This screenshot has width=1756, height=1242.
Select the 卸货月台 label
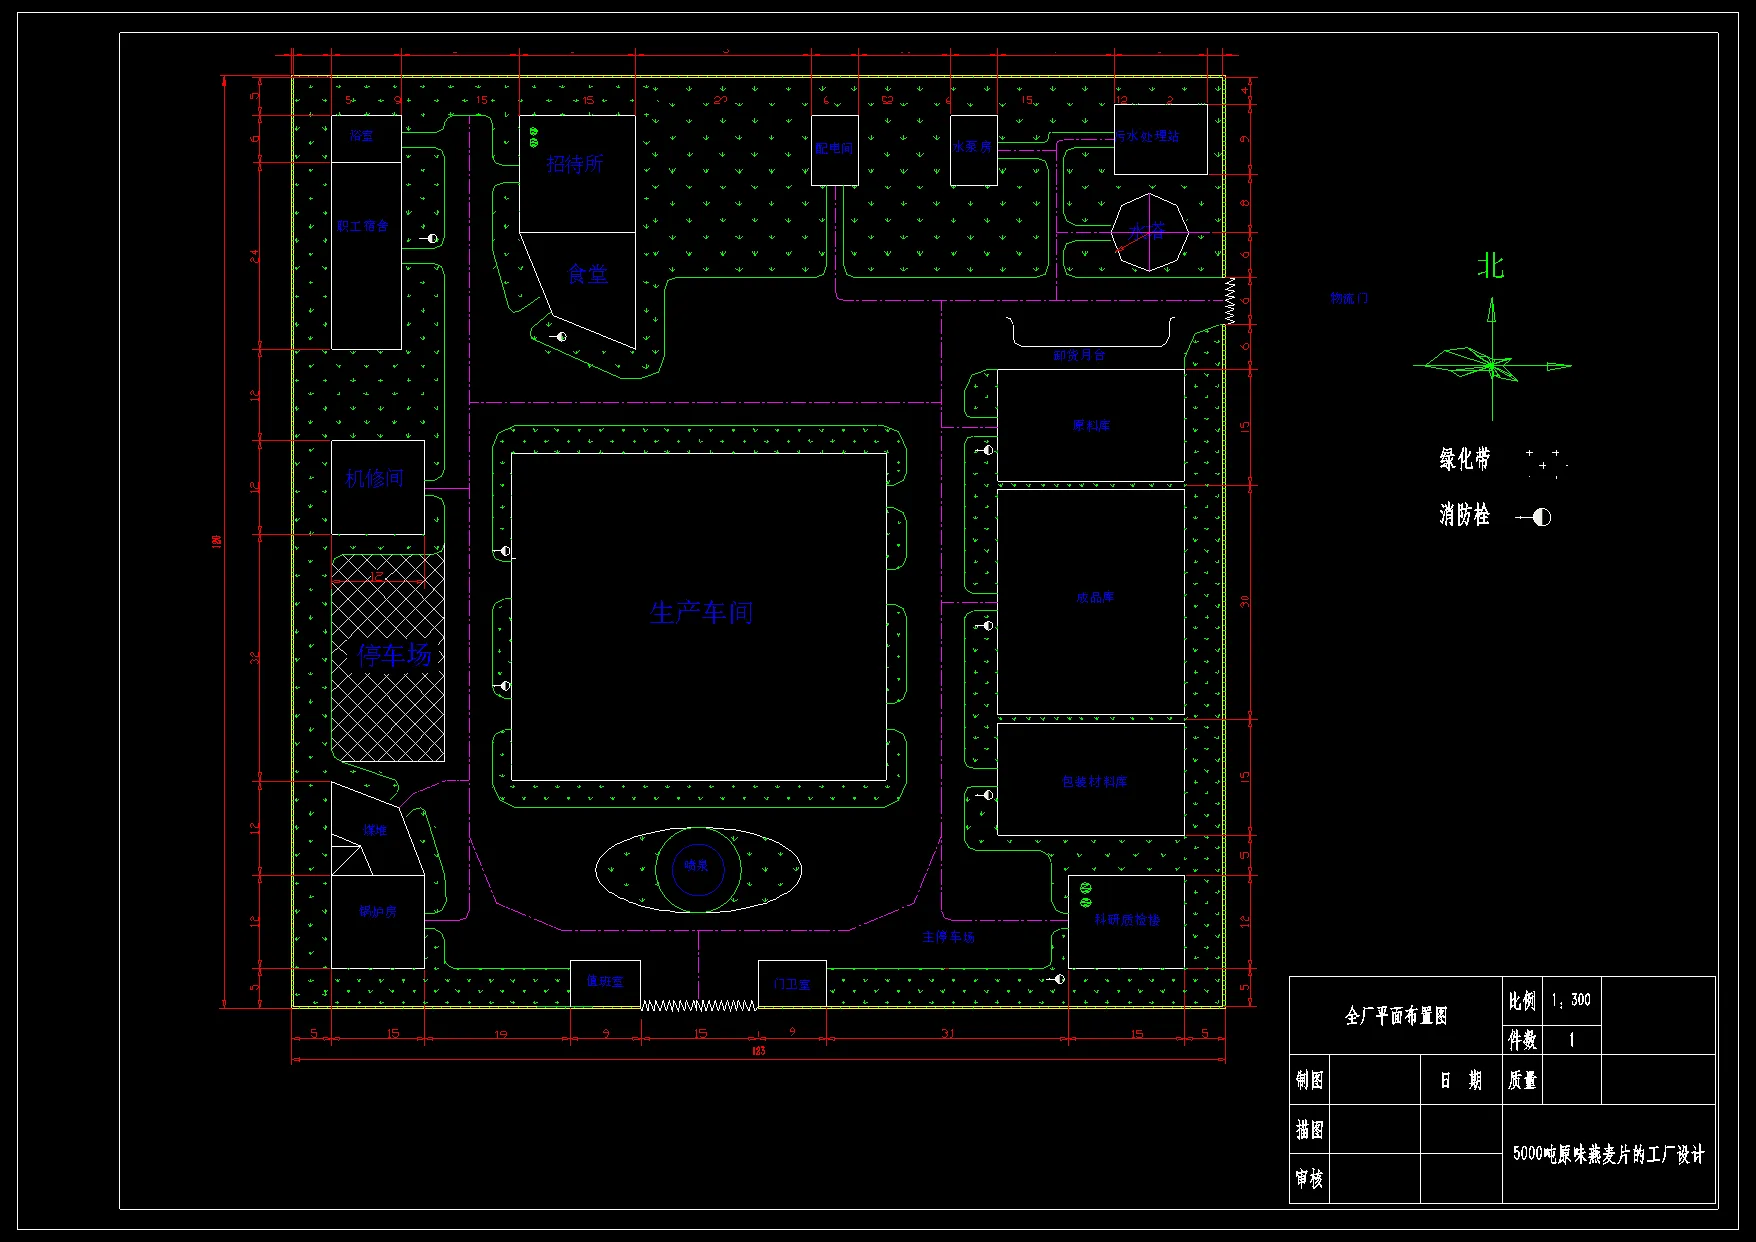pos(1079,355)
